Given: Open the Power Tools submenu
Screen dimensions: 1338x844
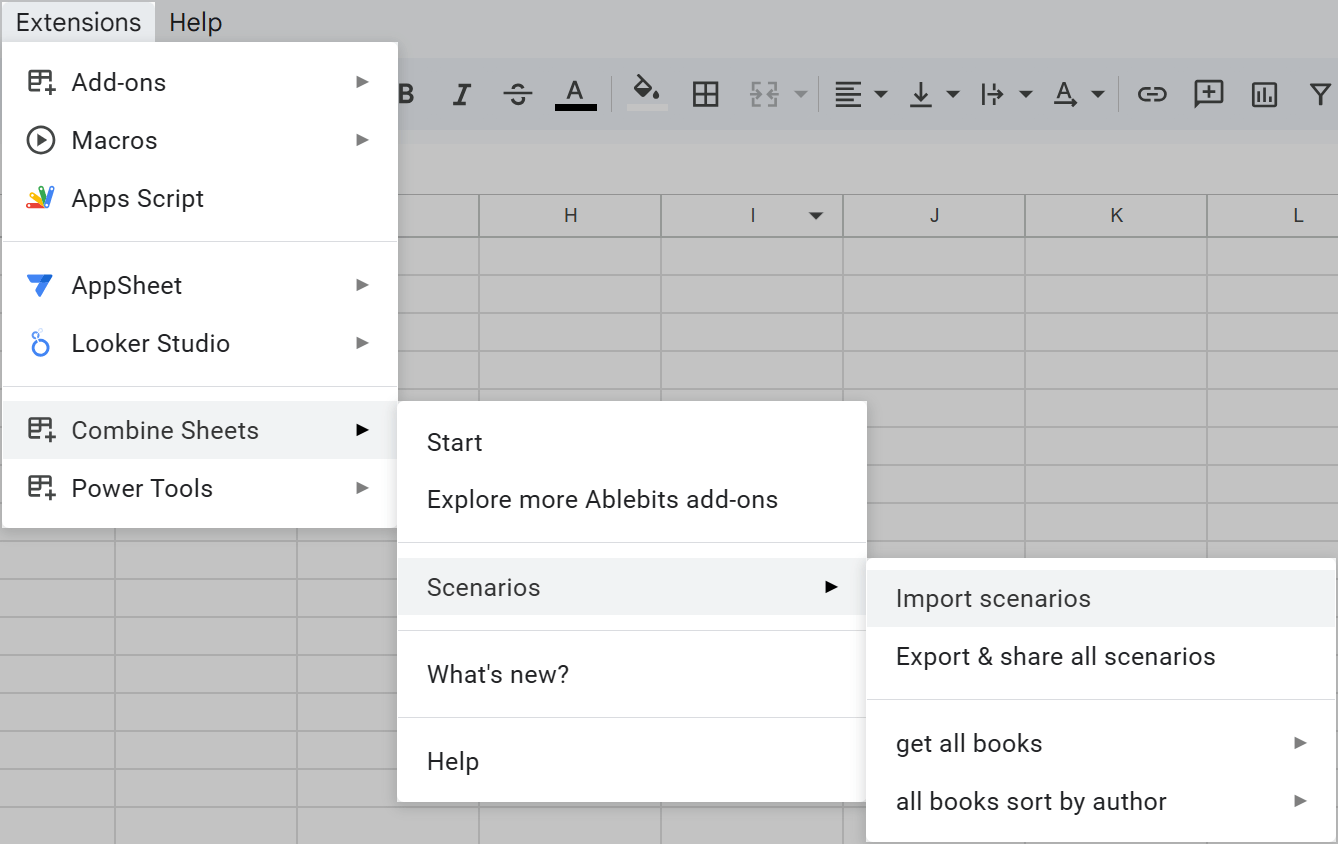Looking at the screenshot, I should pyautogui.click(x=200, y=488).
